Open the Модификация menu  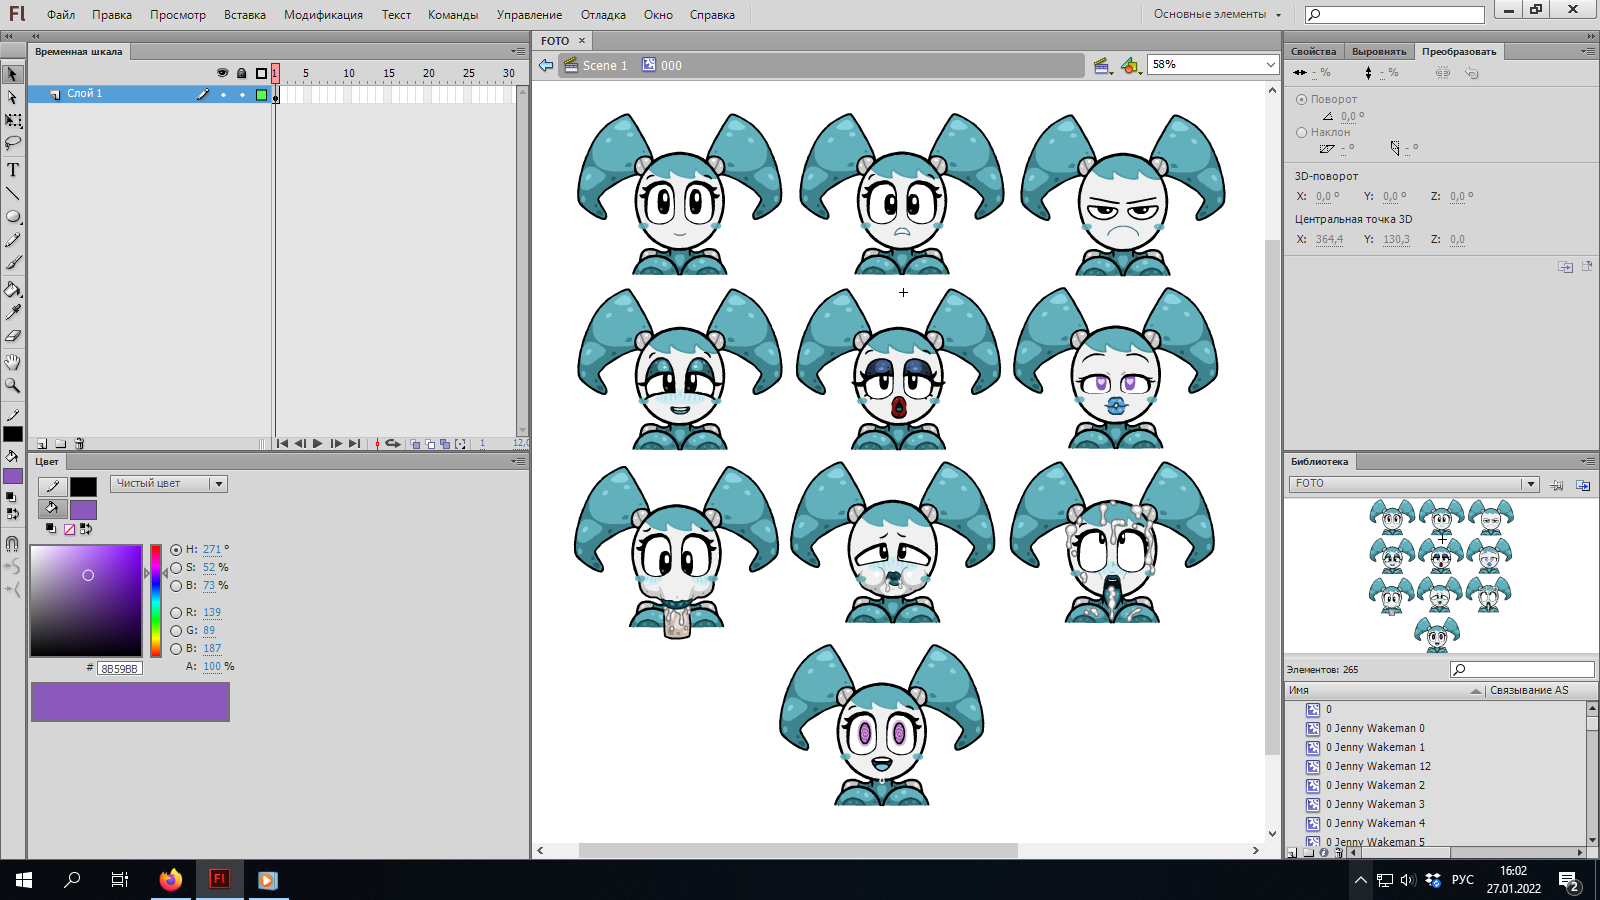pyautogui.click(x=323, y=15)
